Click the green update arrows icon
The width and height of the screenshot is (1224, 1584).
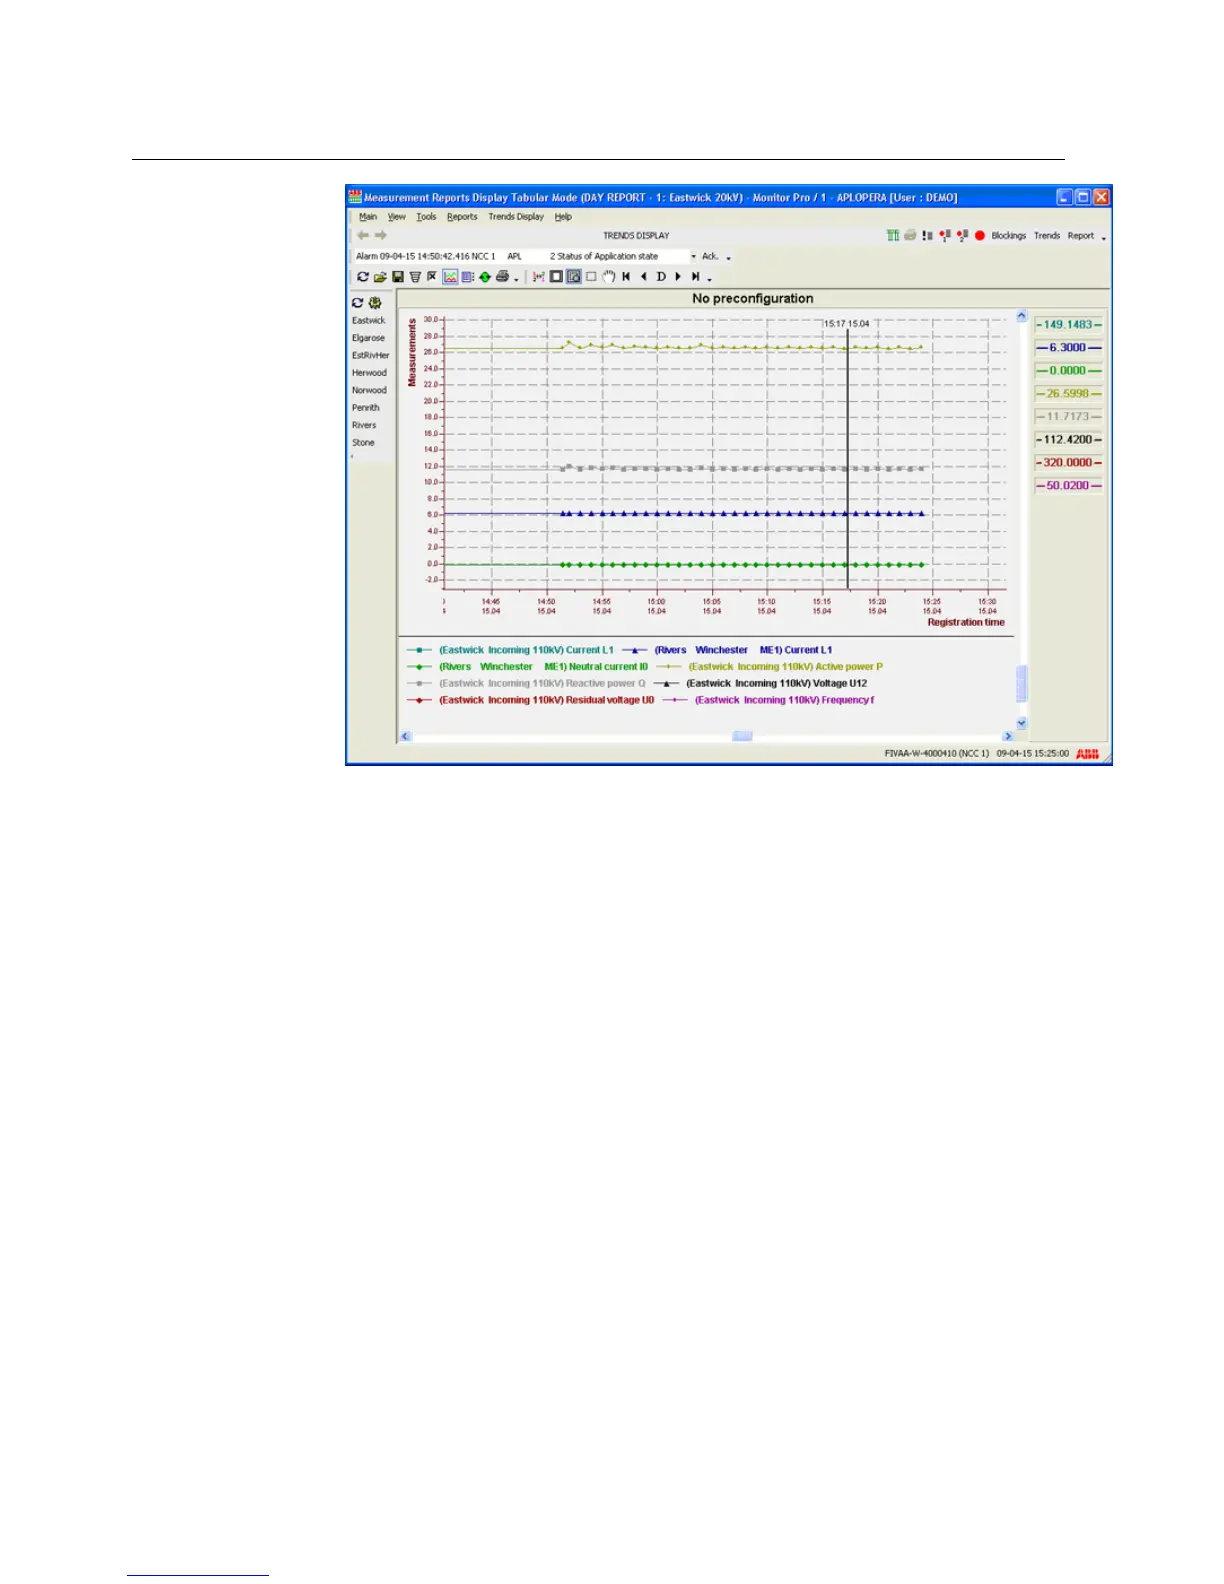pos(485,276)
